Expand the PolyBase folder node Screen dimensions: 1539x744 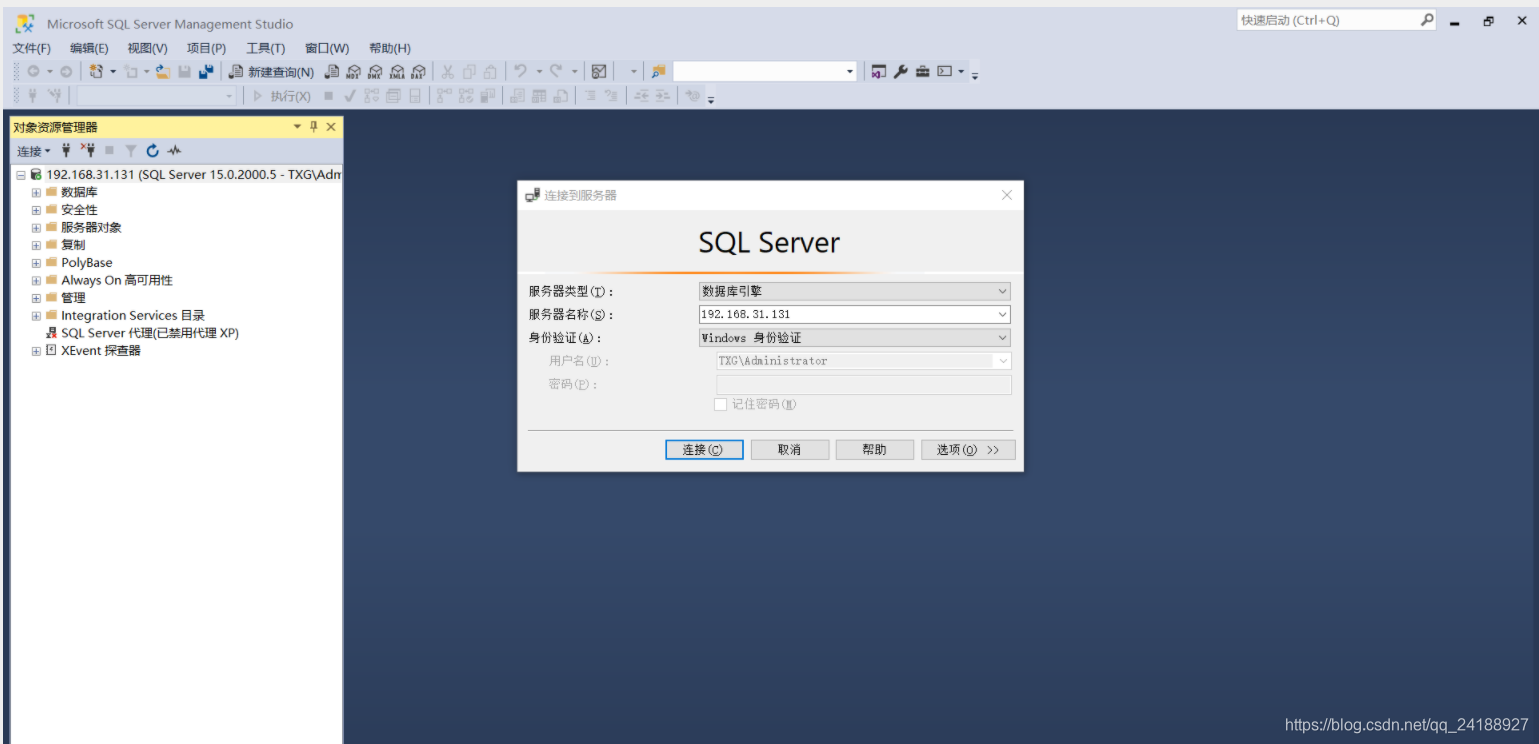coord(36,263)
